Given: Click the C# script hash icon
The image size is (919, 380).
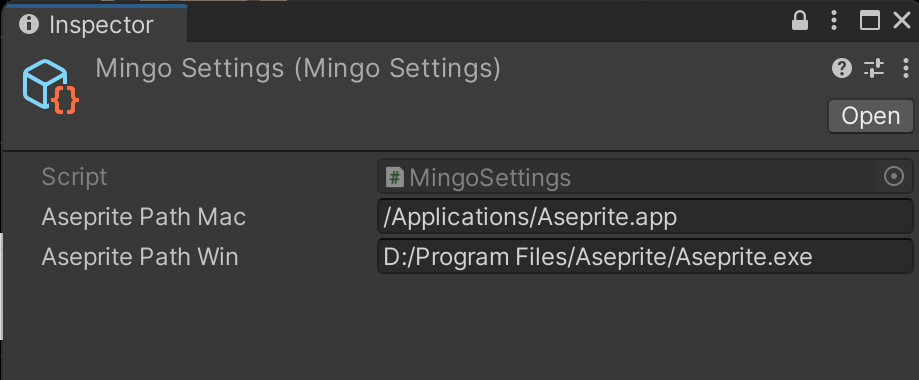Looking at the screenshot, I should tap(395, 177).
